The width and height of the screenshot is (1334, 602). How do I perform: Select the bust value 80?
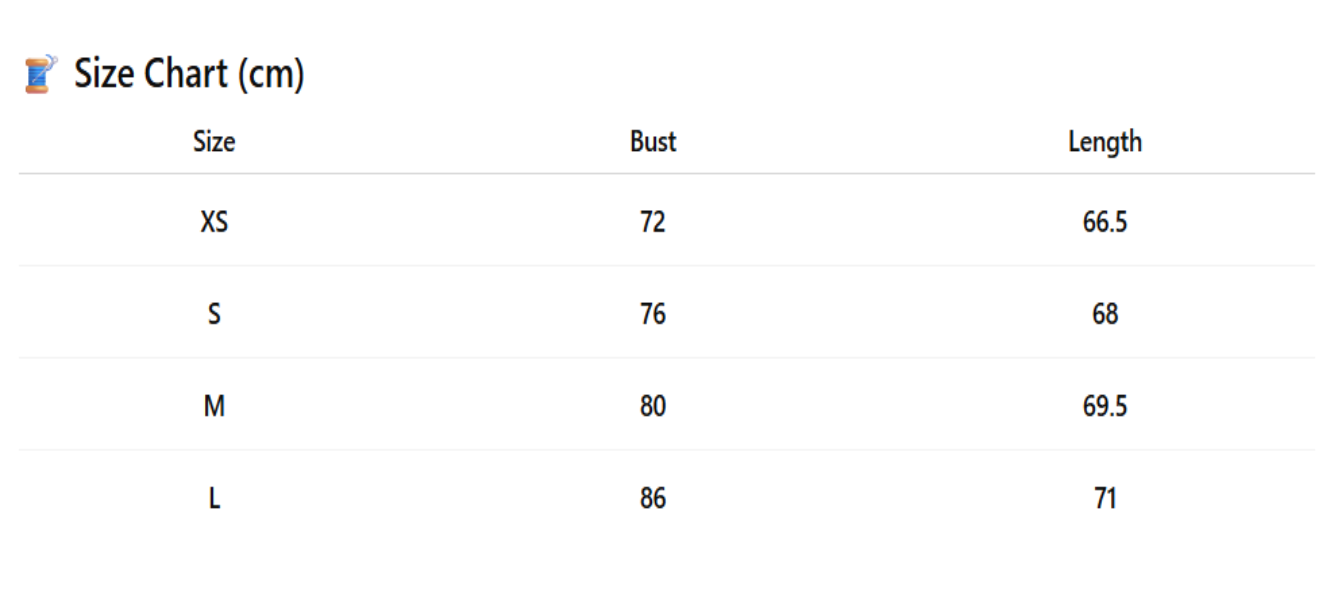(x=653, y=406)
